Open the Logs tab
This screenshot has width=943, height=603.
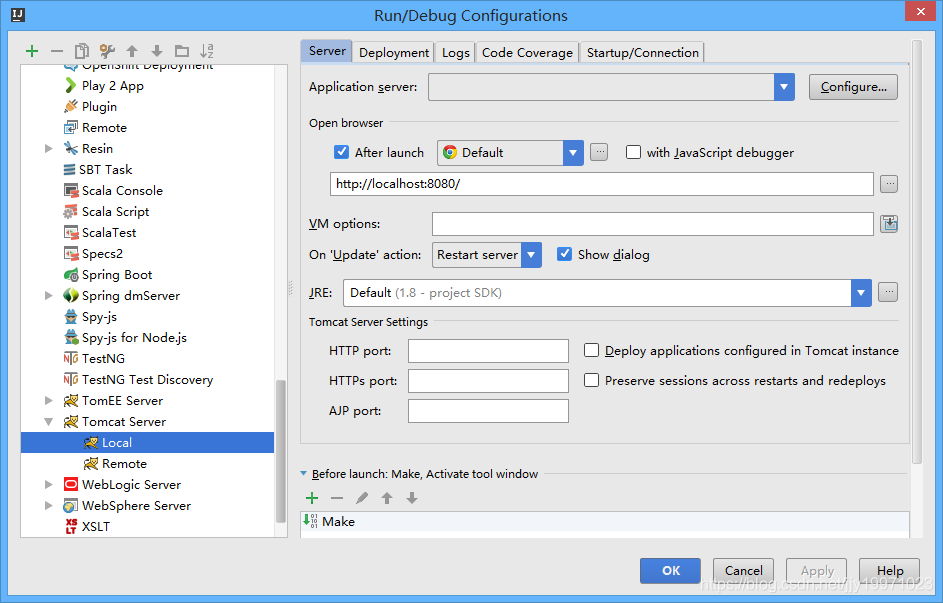click(x=455, y=53)
